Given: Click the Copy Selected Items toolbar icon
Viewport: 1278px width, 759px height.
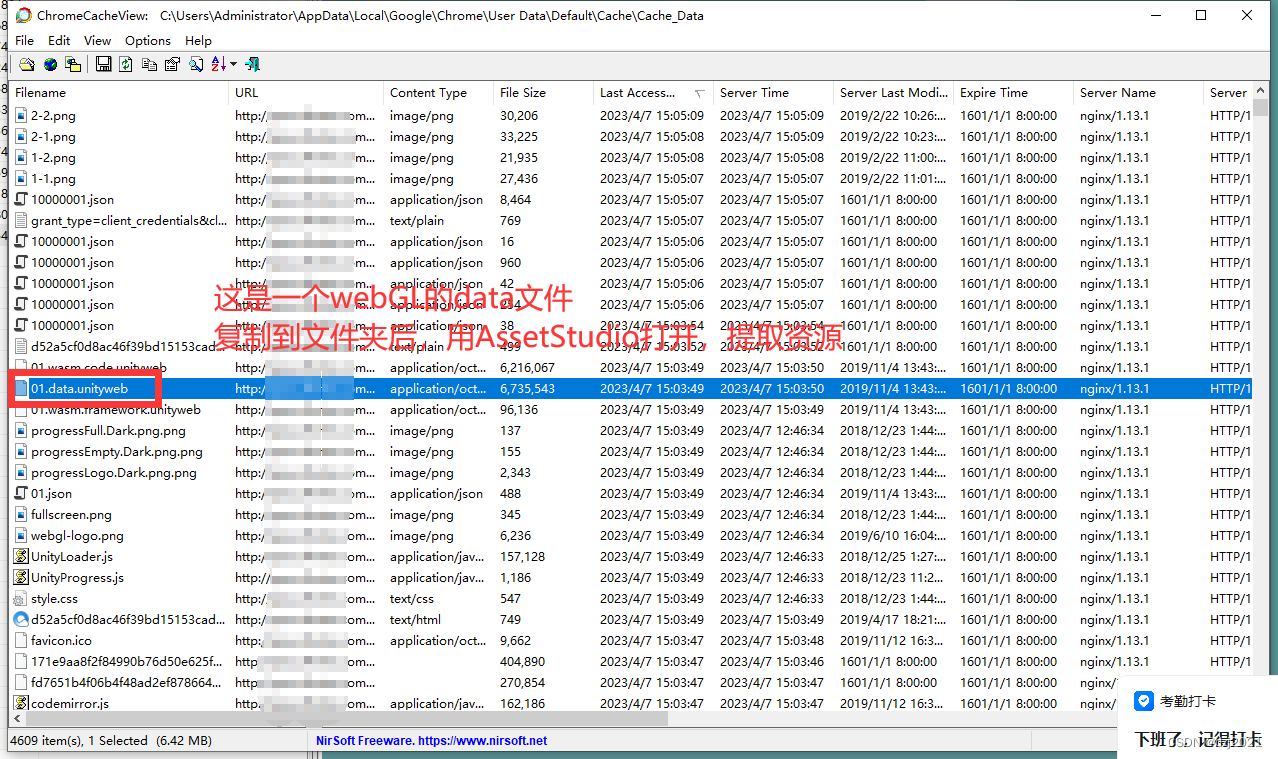Looking at the screenshot, I should 149,64.
